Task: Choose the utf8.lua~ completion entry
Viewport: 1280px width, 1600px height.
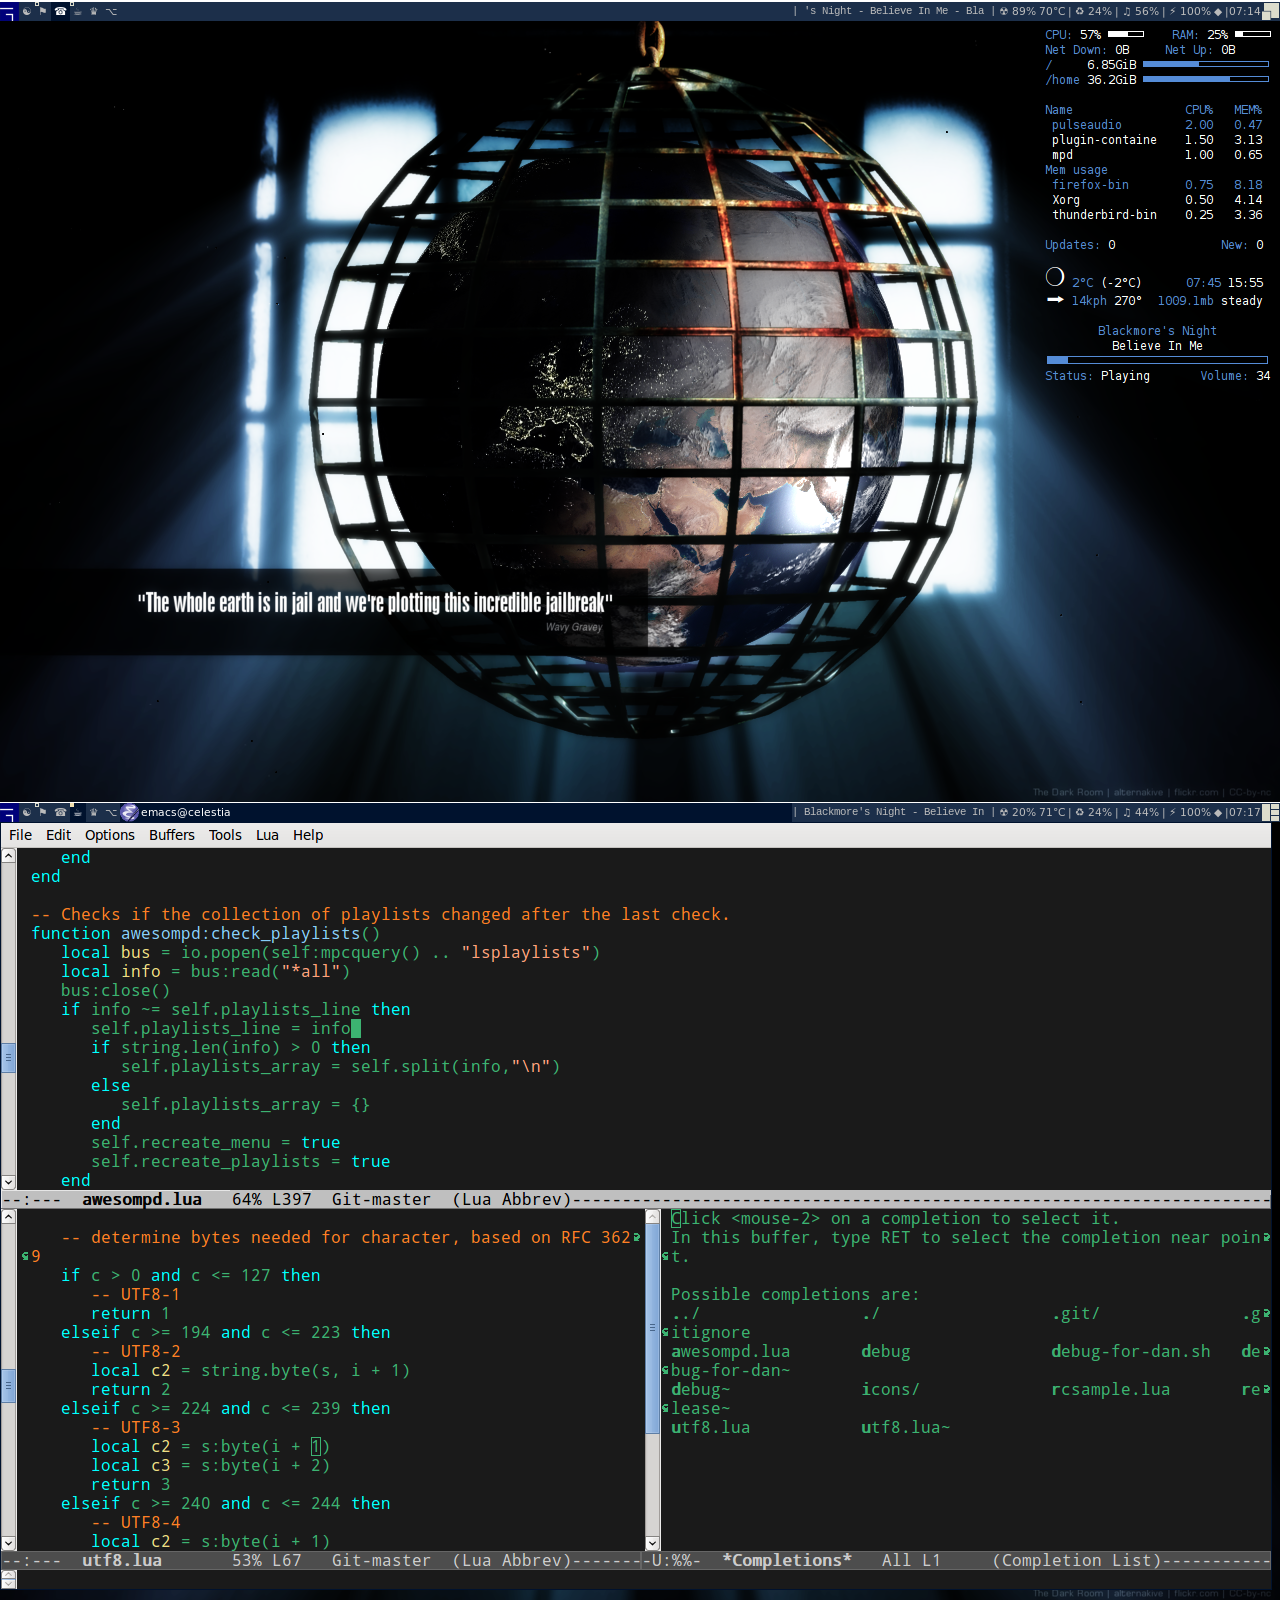Action: 905,1427
